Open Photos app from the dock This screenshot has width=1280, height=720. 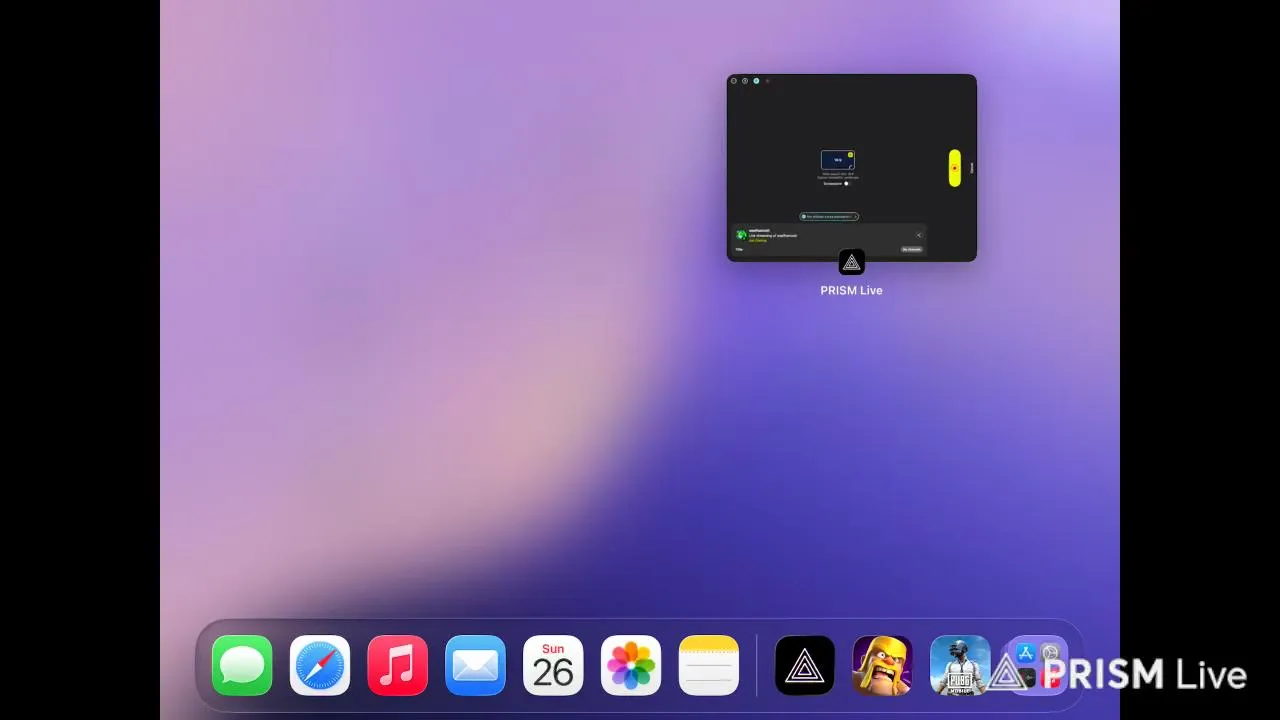tap(631, 665)
